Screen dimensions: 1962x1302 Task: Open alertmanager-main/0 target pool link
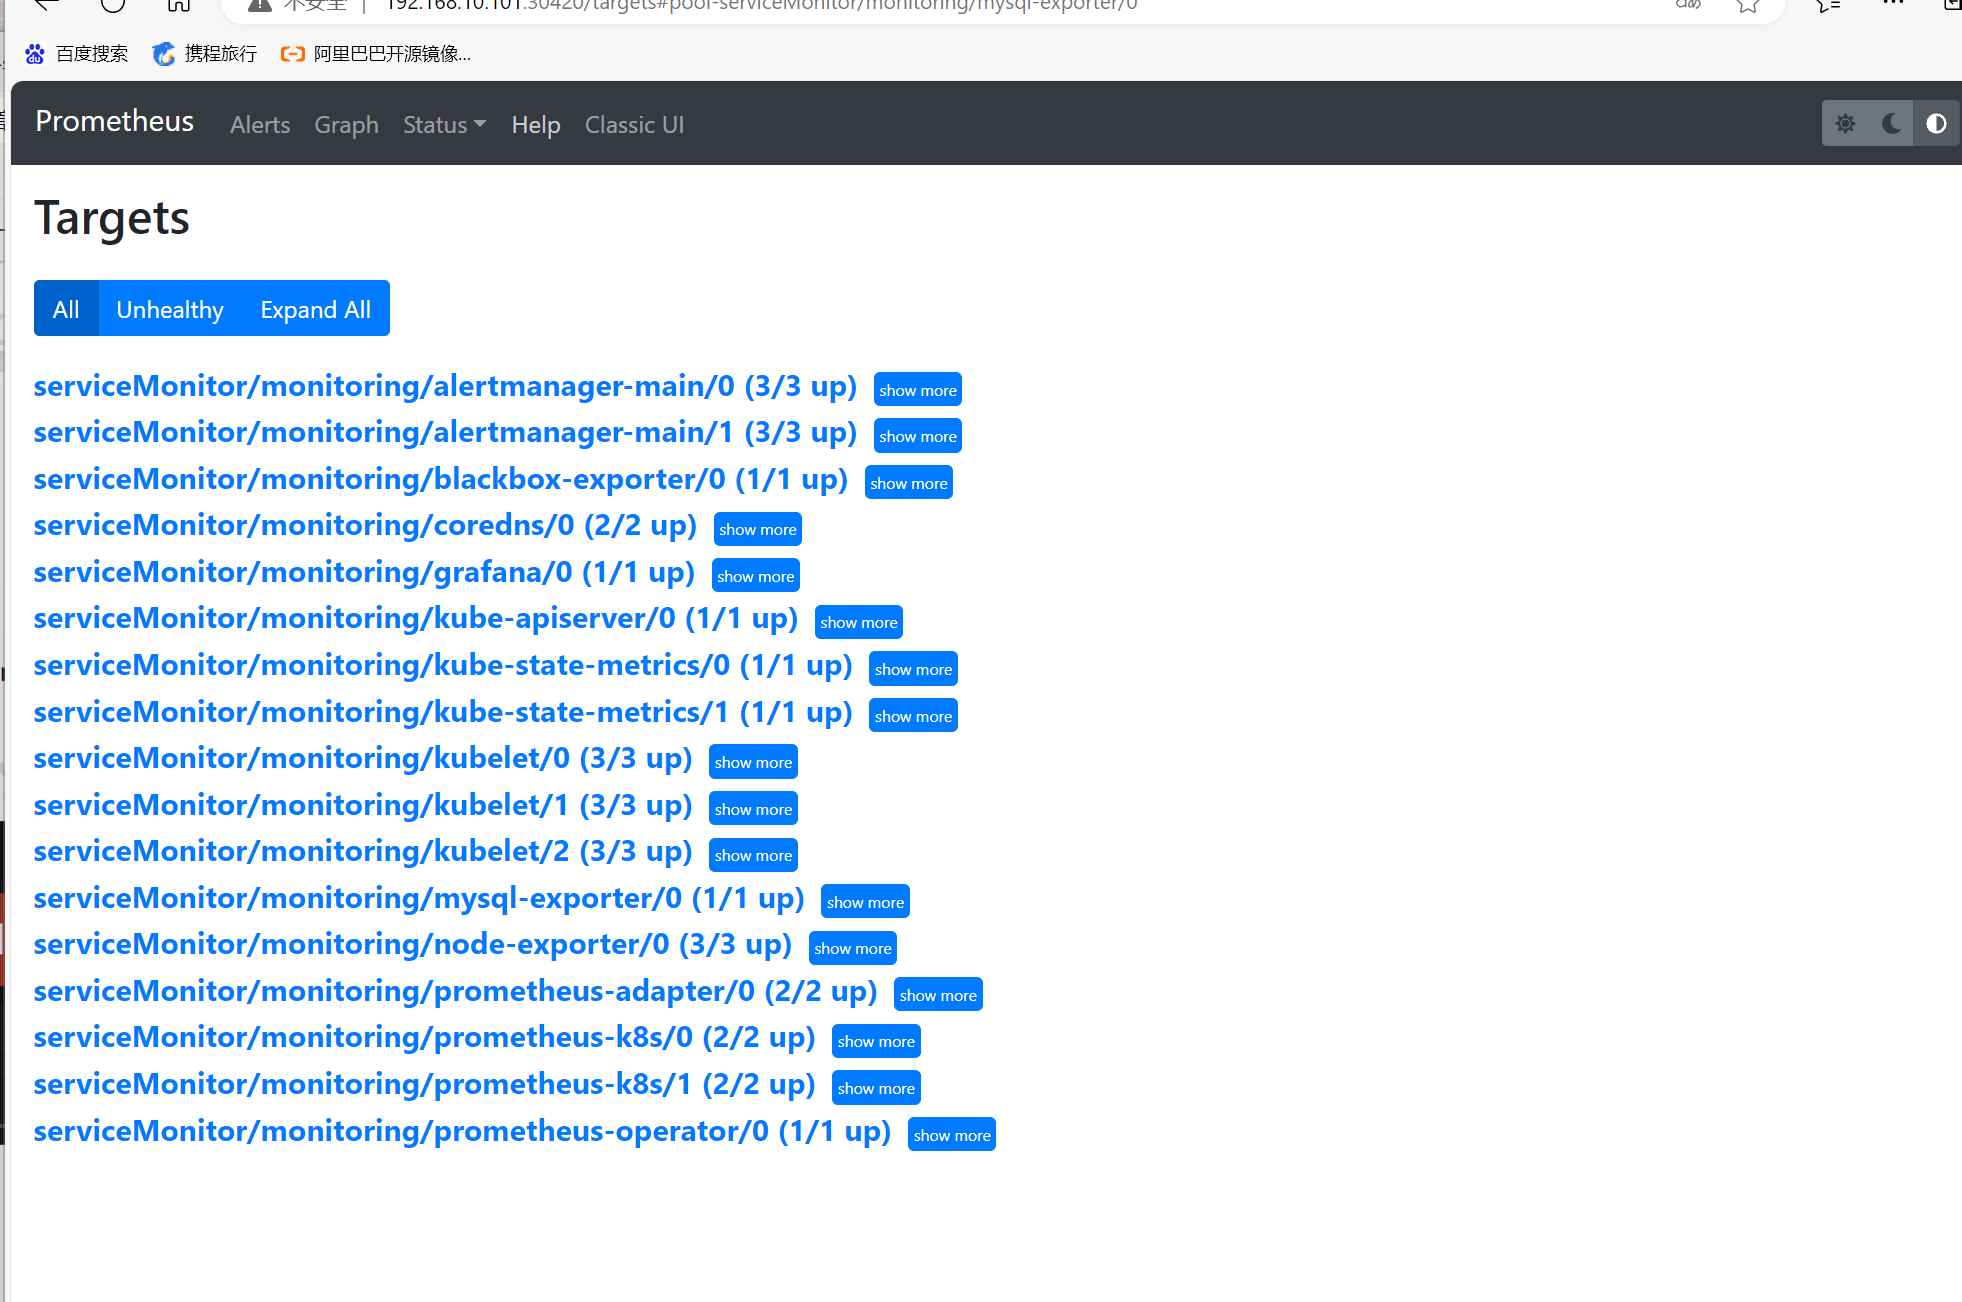445,387
